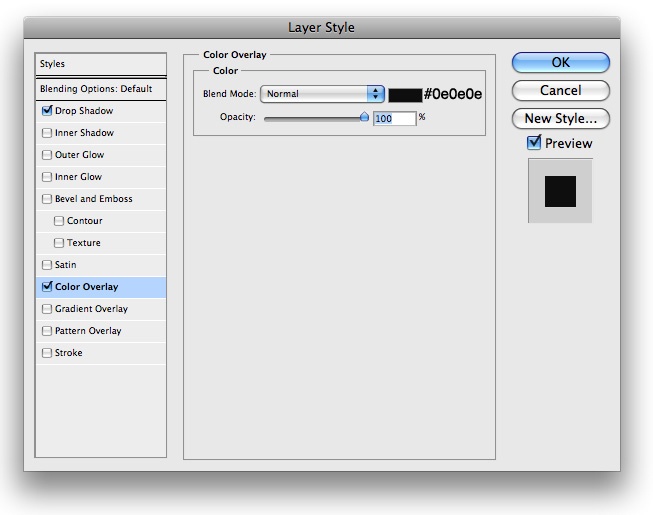Enable the Outer Glow checkbox
The height and width of the screenshot is (515, 653).
point(47,155)
